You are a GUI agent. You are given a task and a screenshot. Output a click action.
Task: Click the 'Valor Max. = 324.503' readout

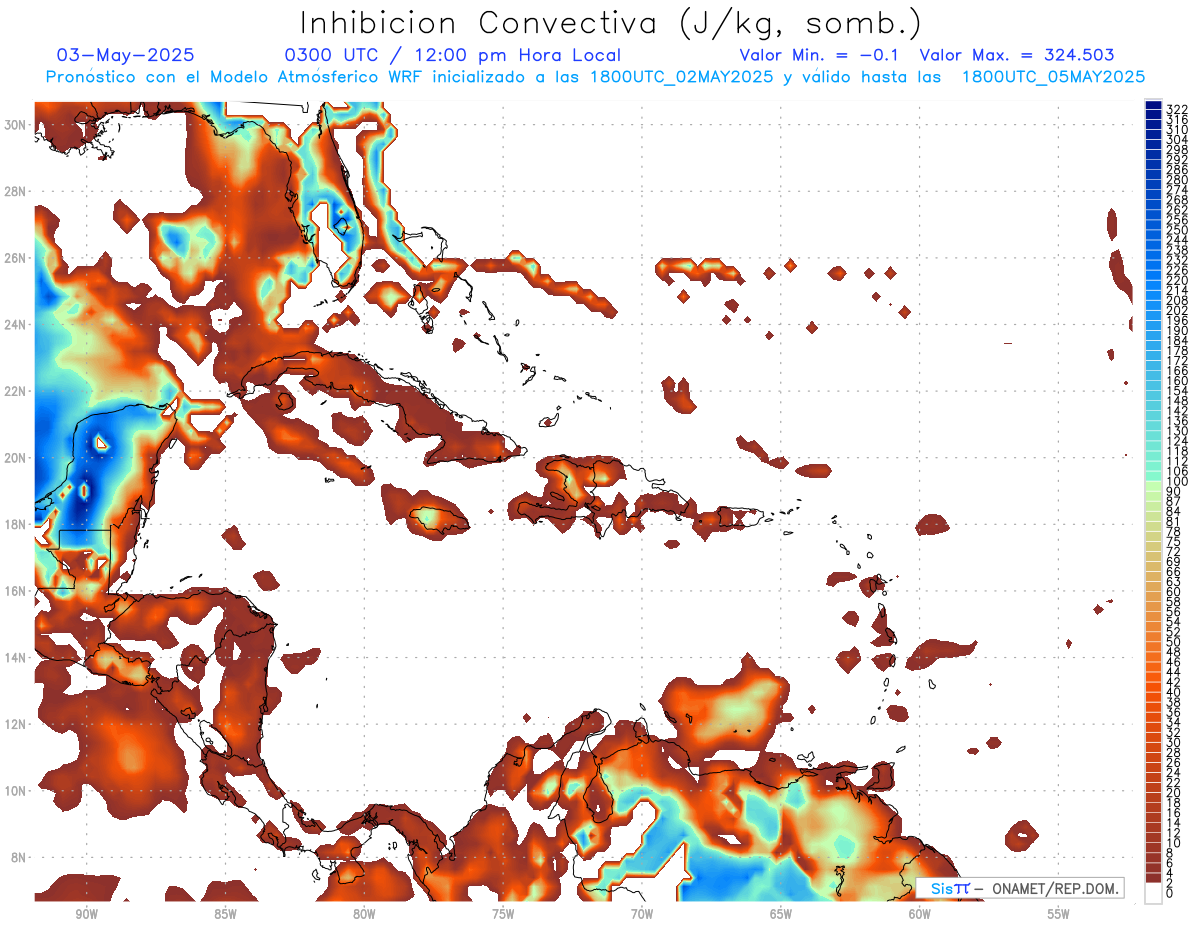(1017, 55)
